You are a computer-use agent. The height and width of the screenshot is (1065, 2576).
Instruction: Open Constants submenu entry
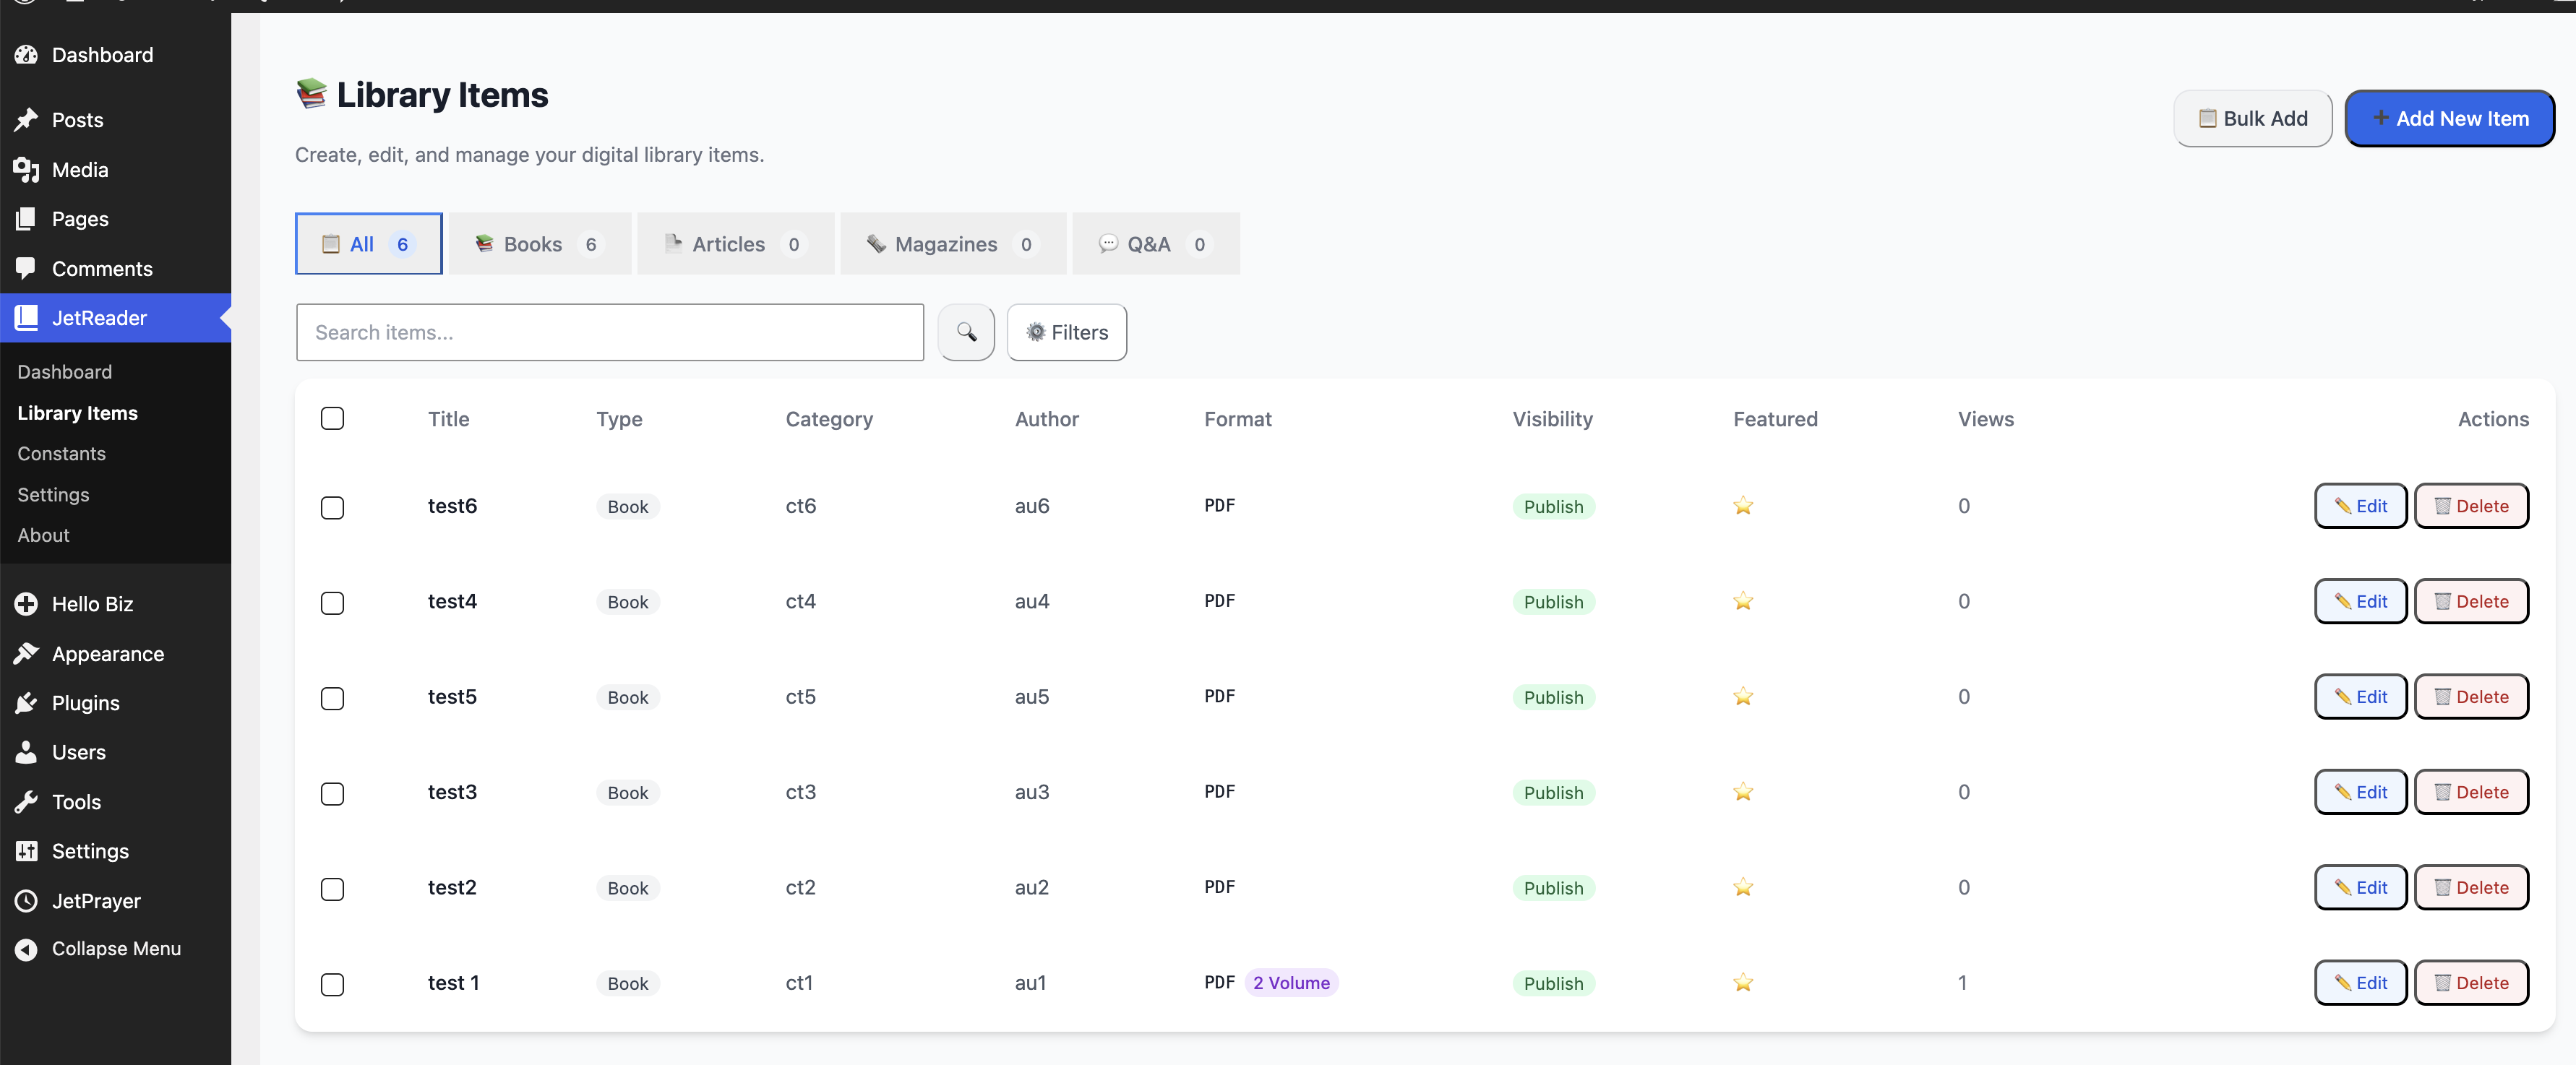point(62,454)
